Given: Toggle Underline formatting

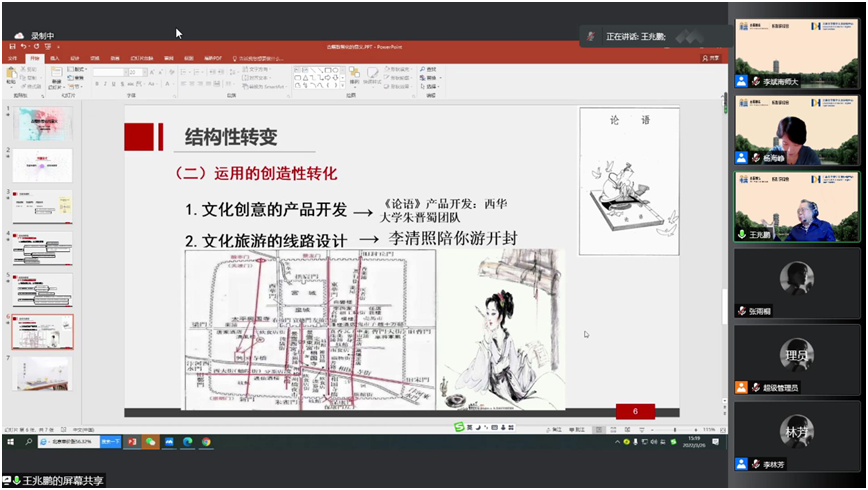Looking at the screenshot, I should click(x=113, y=84).
